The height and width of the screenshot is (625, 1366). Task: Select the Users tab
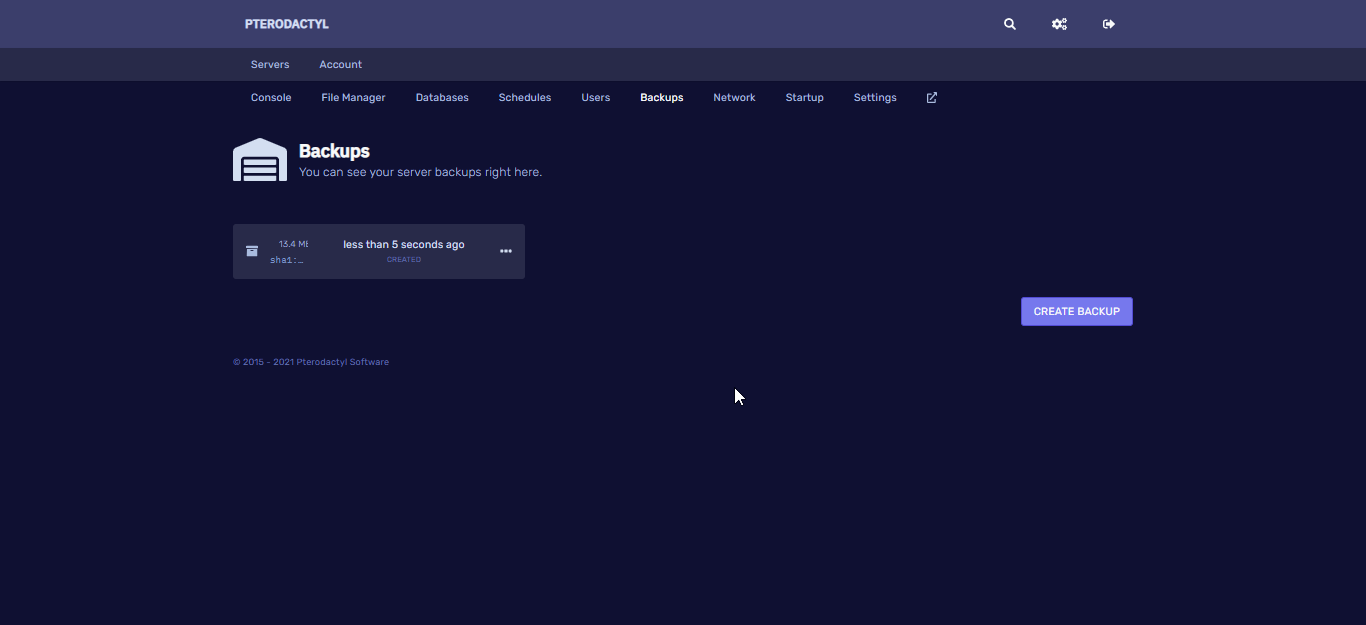coord(596,98)
